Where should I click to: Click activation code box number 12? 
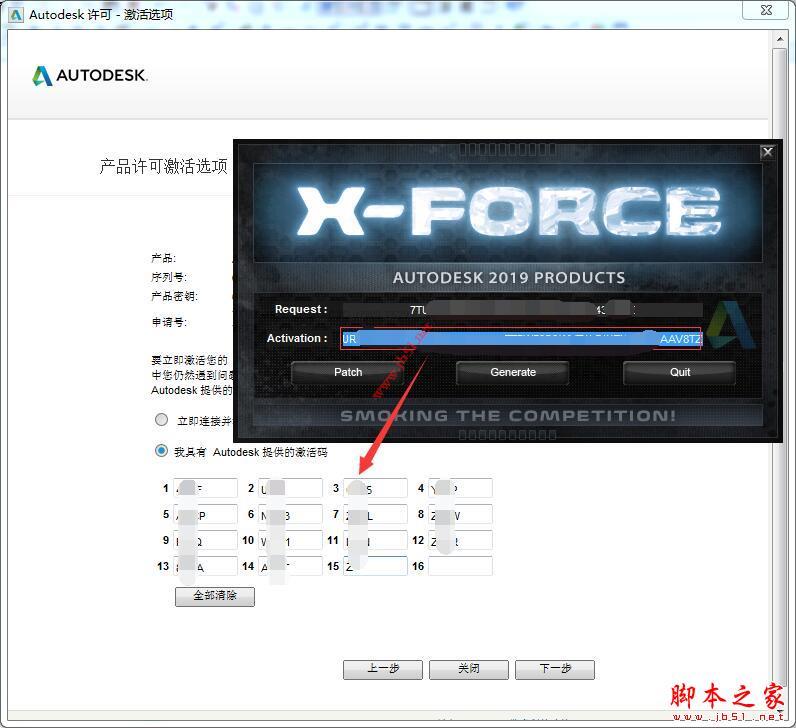pos(460,540)
